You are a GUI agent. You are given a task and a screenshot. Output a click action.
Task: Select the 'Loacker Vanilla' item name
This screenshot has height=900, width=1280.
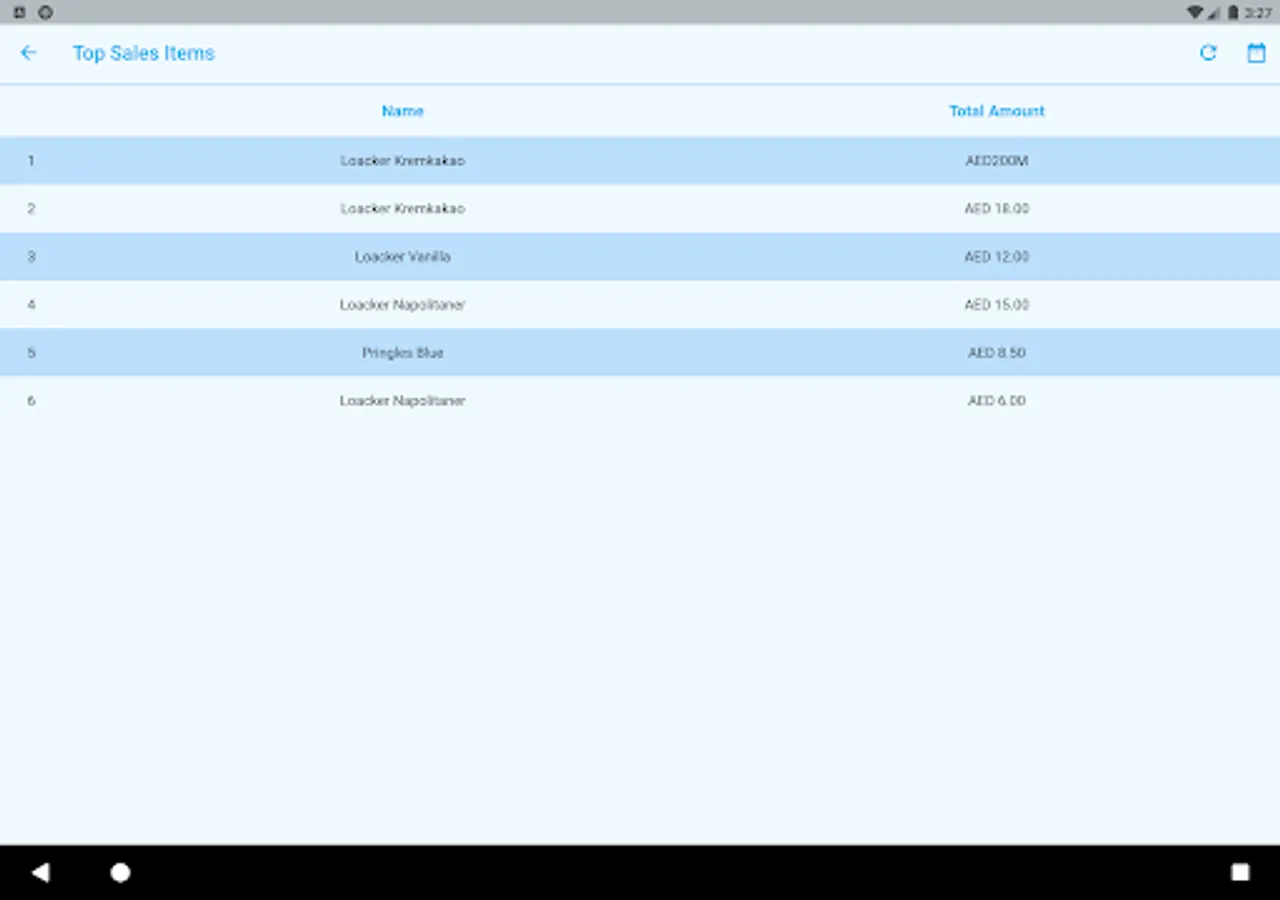(x=402, y=256)
